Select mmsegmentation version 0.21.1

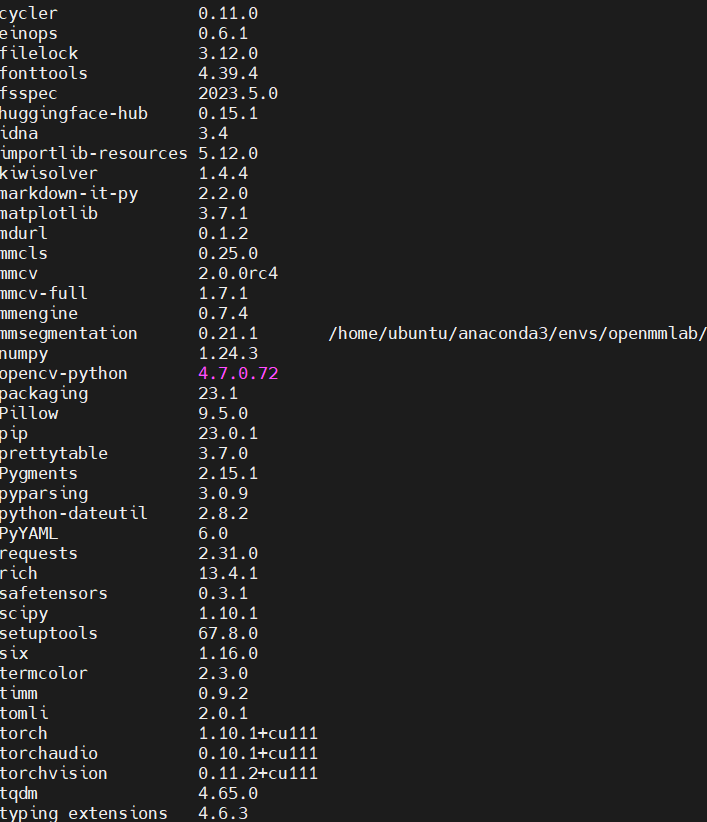pyautogui.click(x=228, y=333)
